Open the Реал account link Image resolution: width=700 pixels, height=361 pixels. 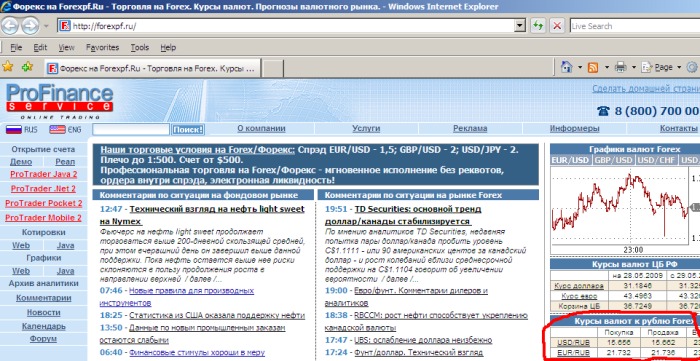(65, 162)
